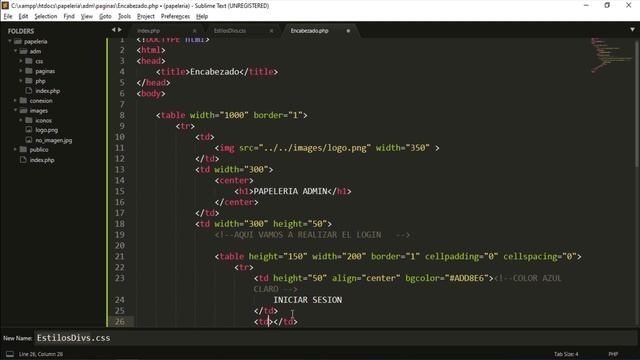Open the Goto menu

coord(105,16)
